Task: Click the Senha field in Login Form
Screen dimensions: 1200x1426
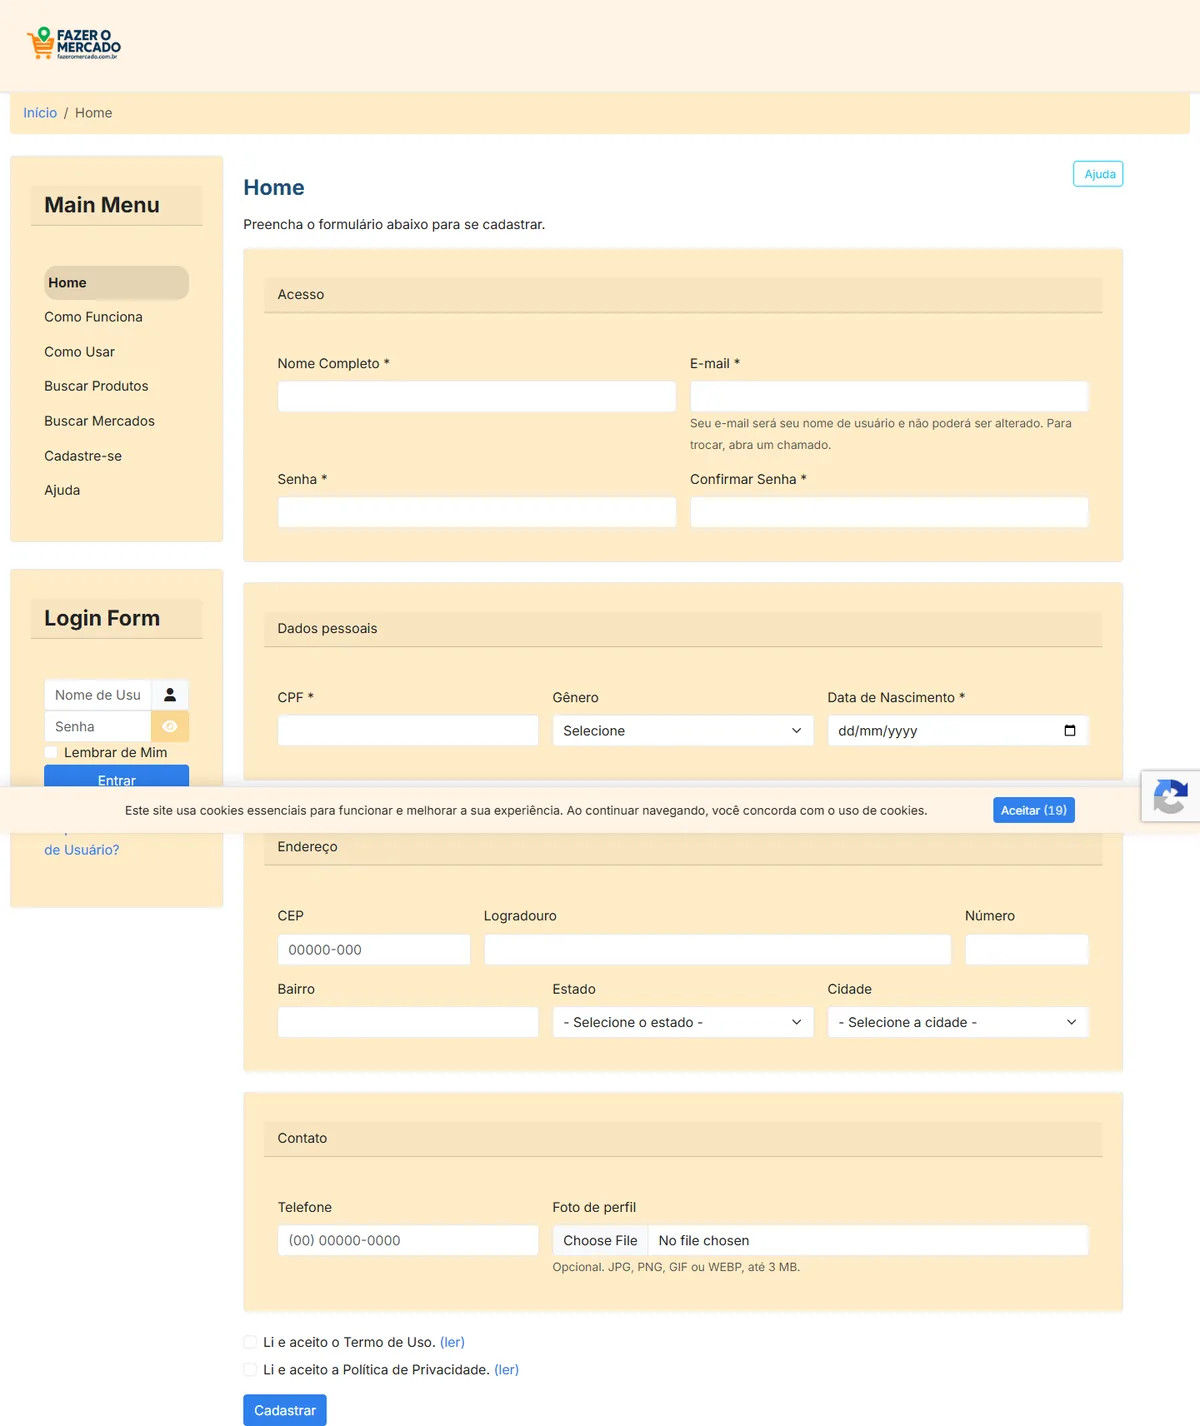Action: [x=98, y=727]
